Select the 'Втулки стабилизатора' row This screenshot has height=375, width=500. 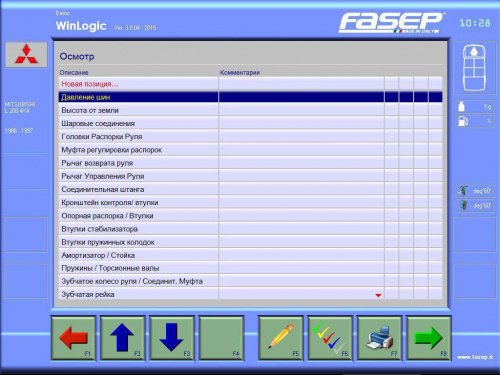251,229
